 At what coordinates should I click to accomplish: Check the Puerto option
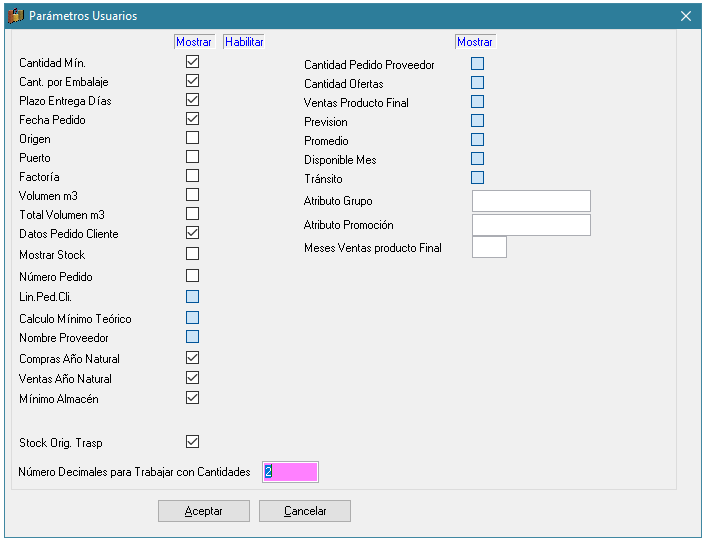point(192,157)
